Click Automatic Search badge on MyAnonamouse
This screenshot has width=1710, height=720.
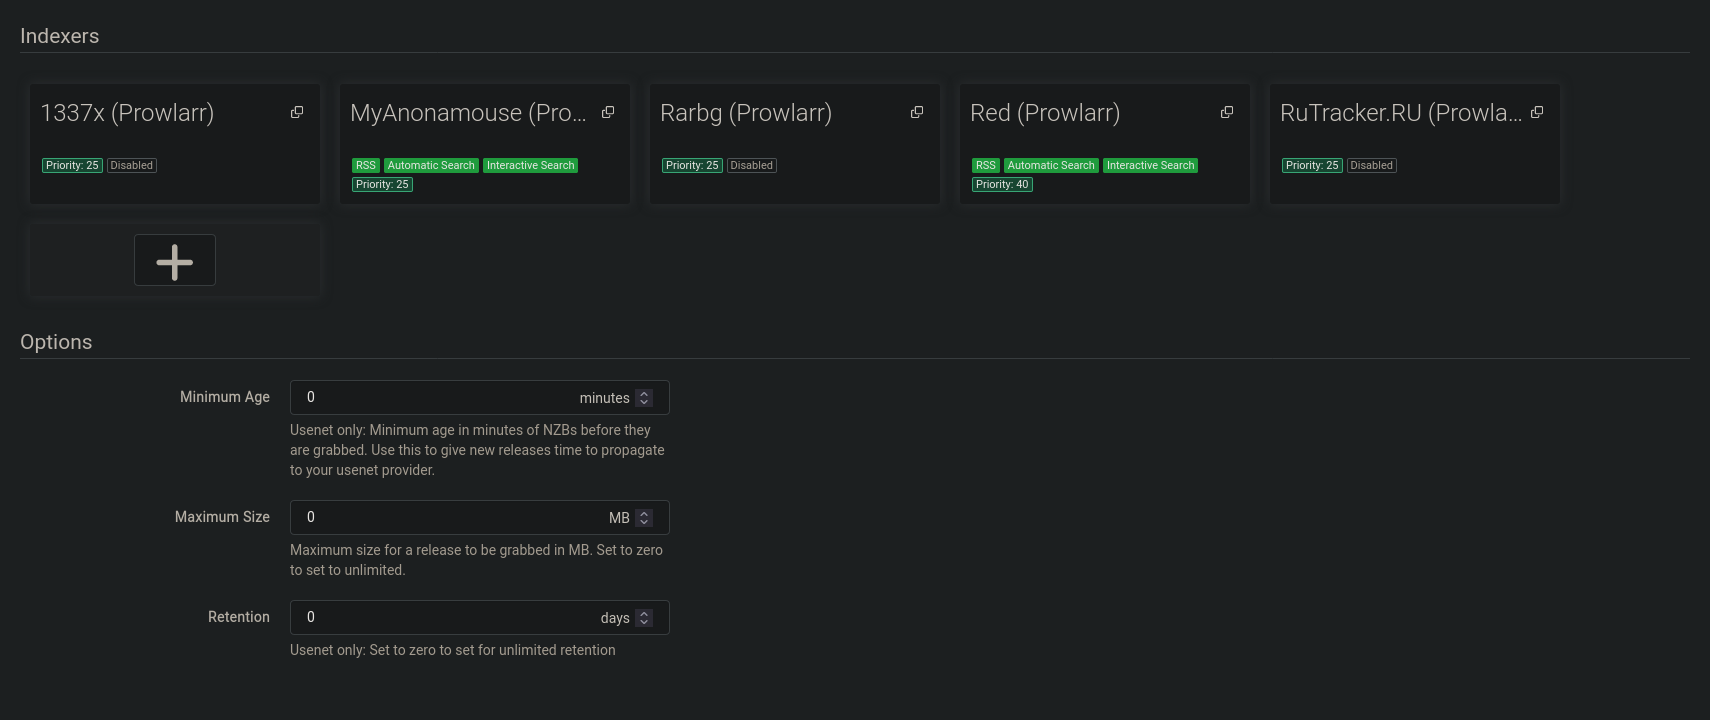[431, 165]
